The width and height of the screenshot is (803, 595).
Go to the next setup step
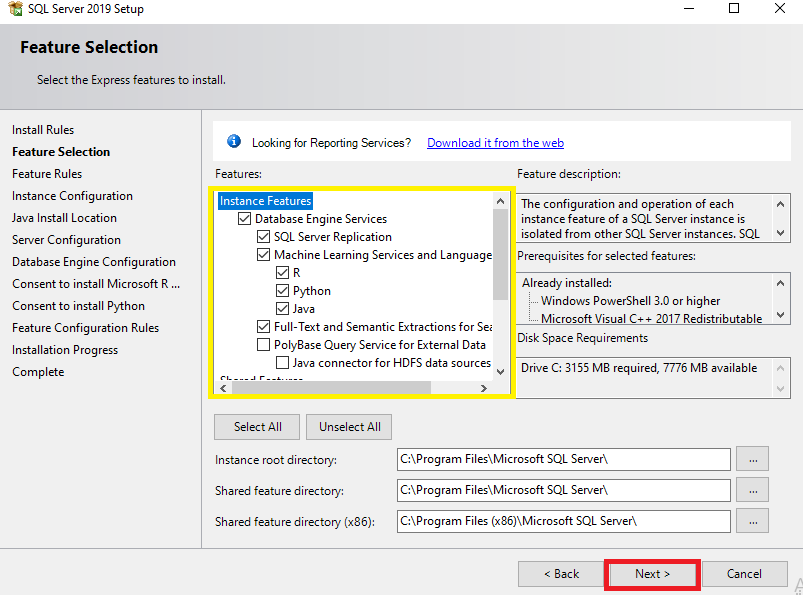pos(652,574)
